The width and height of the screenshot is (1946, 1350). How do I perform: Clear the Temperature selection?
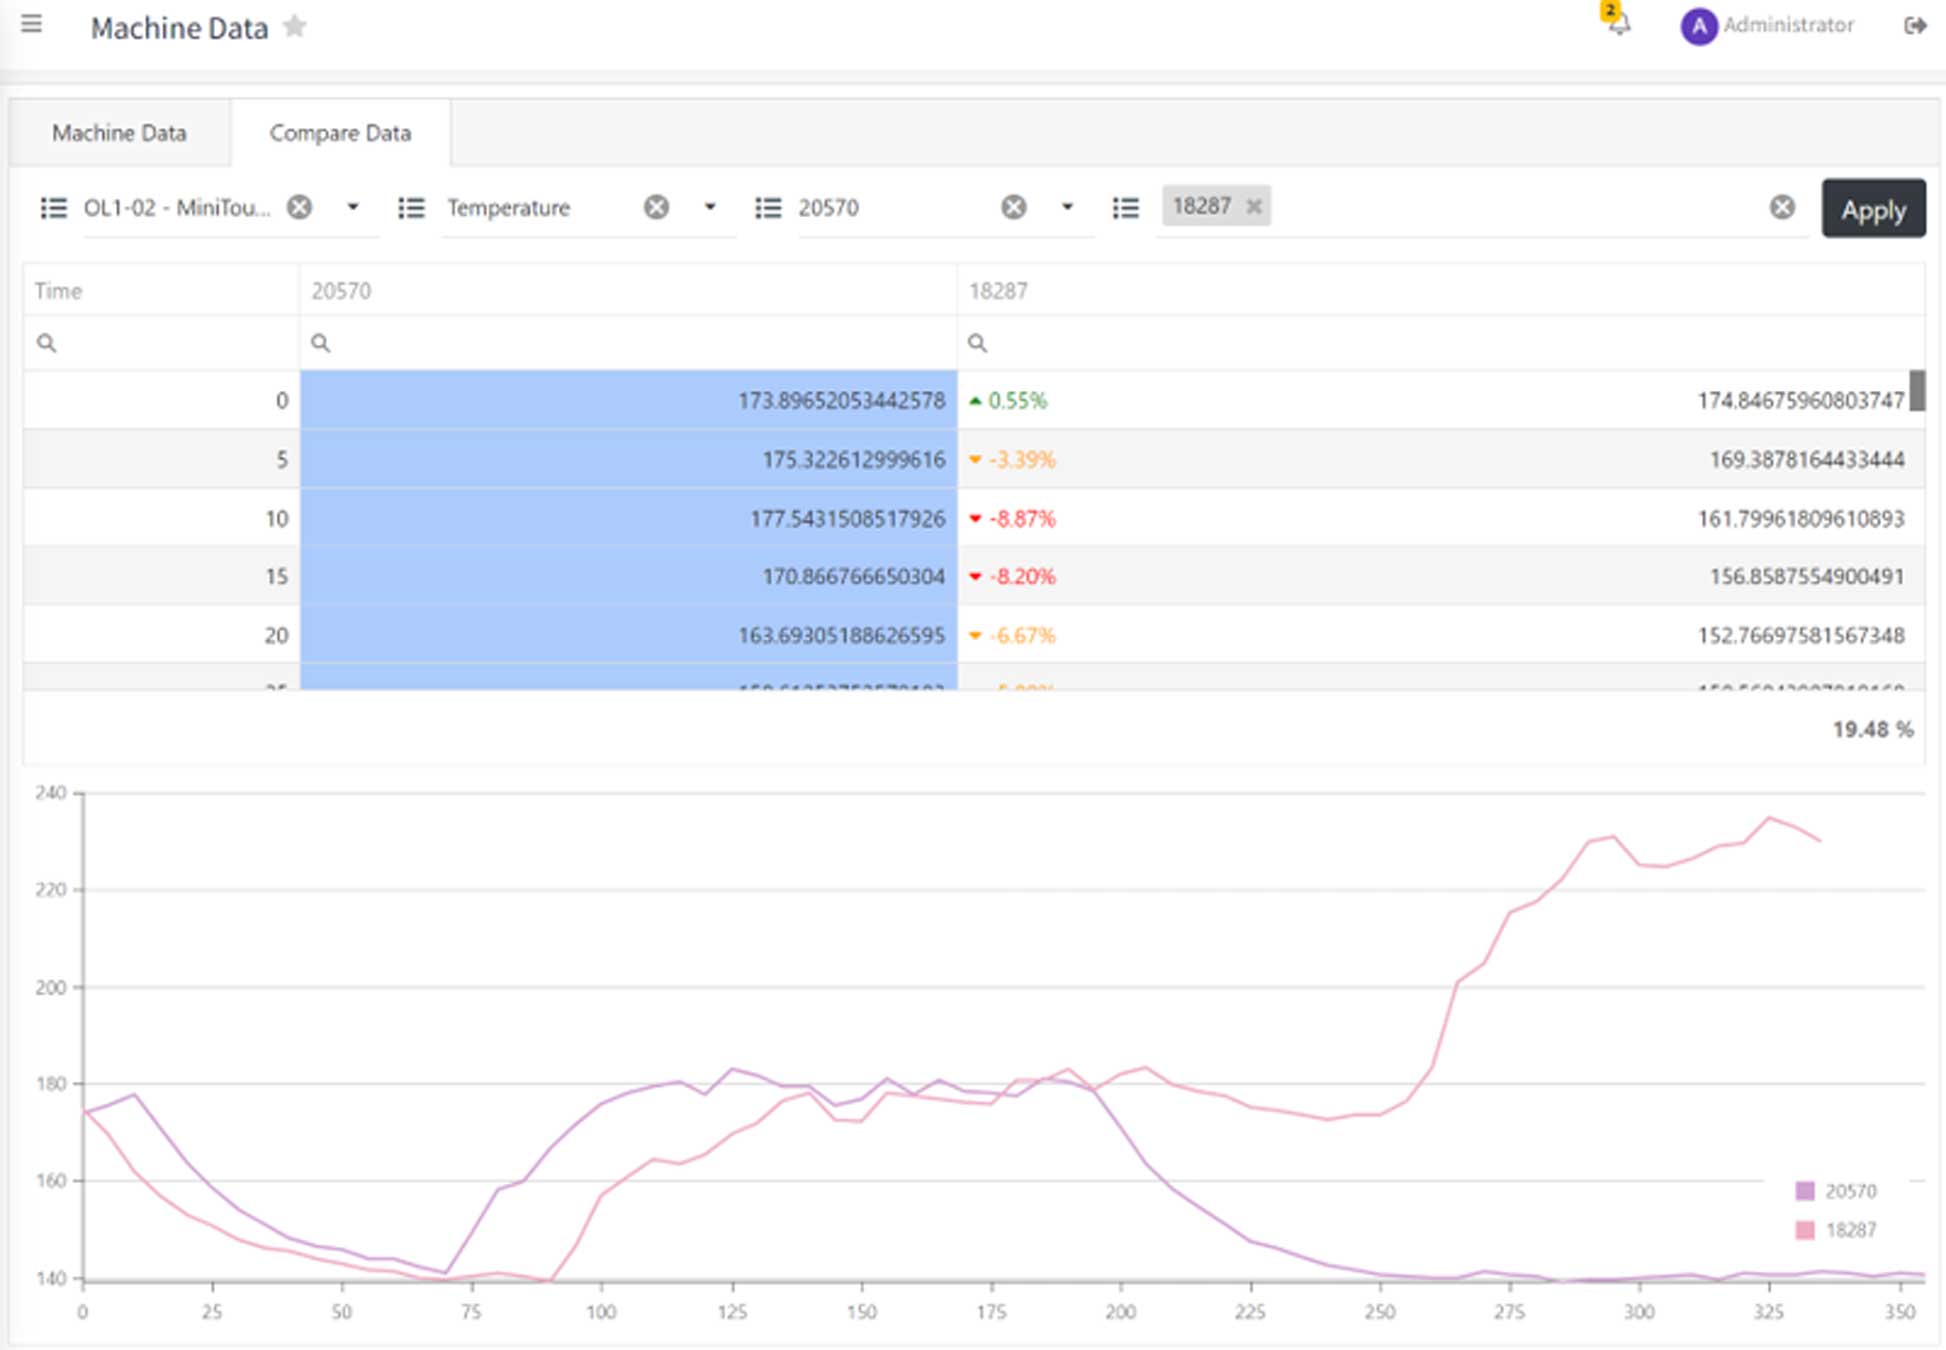pos(656,207)
